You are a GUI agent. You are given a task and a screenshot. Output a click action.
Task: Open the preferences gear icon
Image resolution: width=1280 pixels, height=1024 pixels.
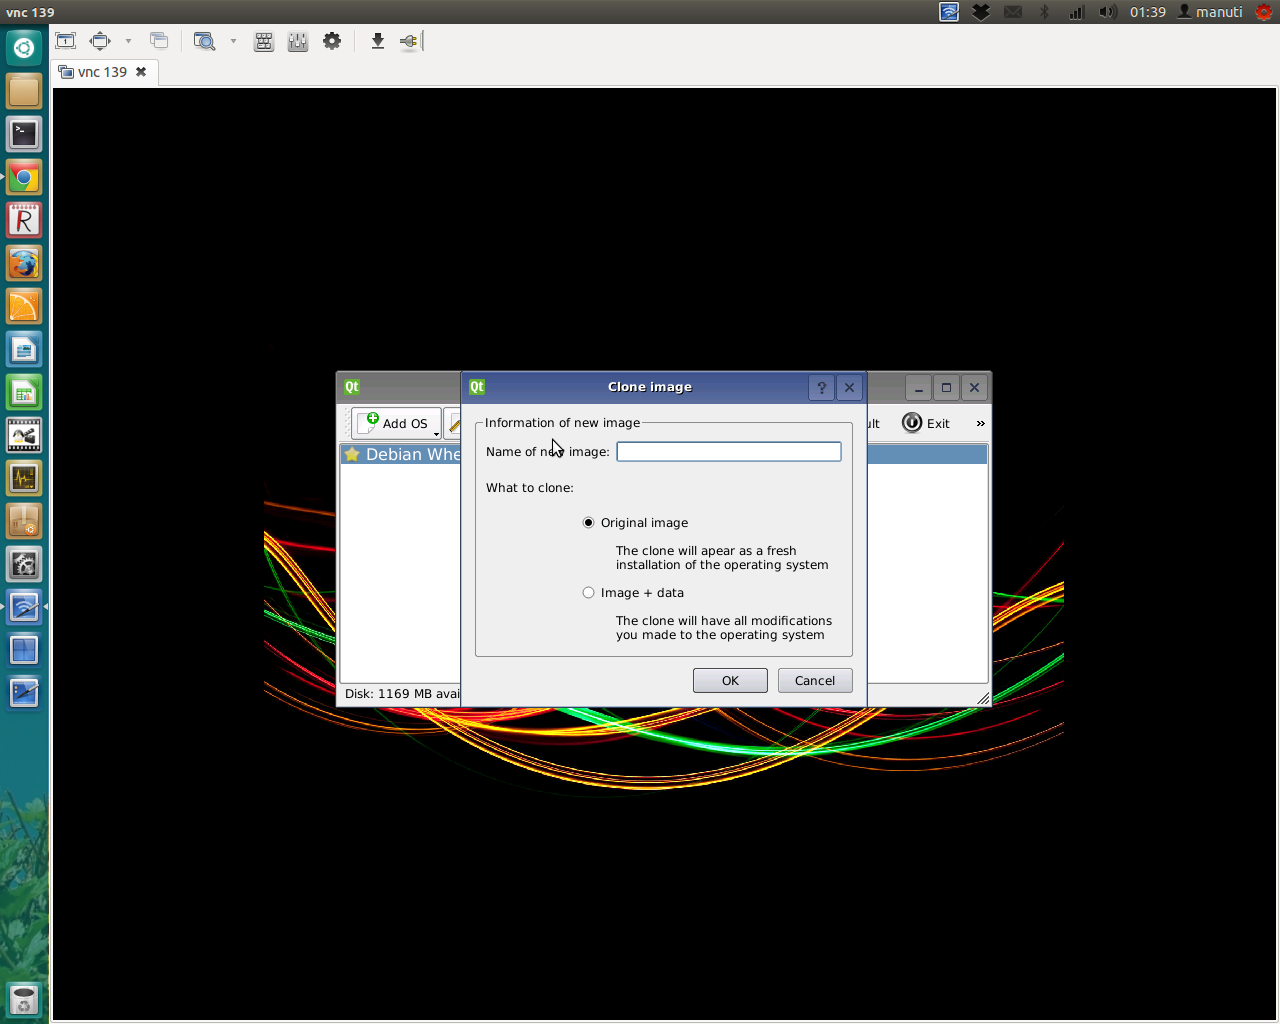(x=332, y=41)
